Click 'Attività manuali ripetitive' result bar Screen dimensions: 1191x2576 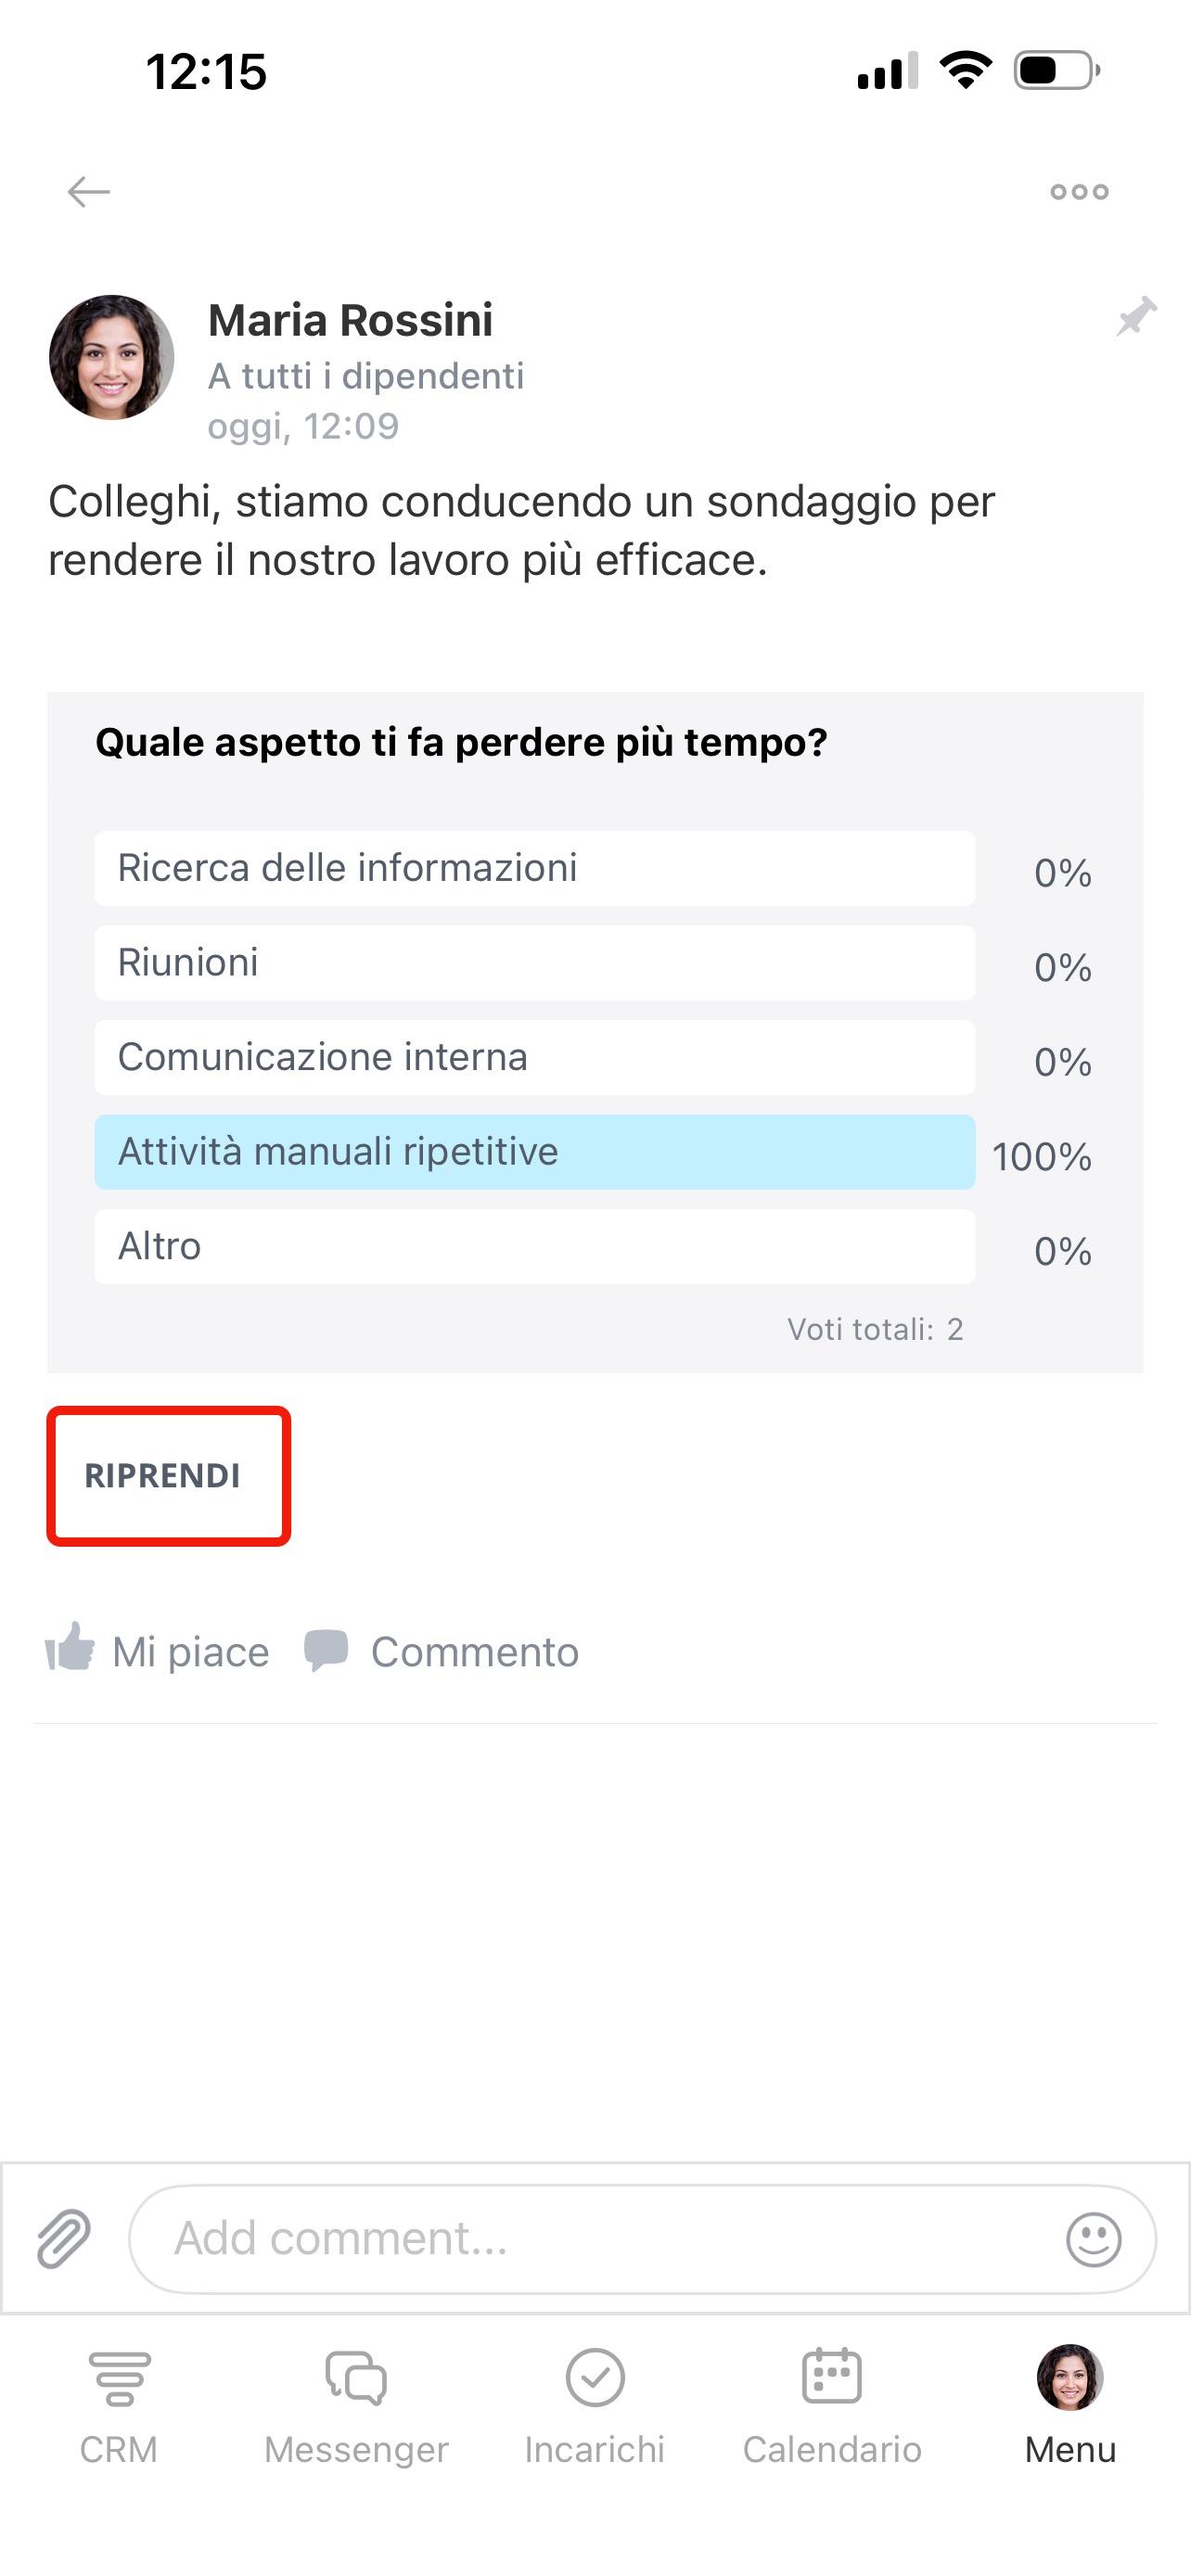click(x=534, y=1152)
